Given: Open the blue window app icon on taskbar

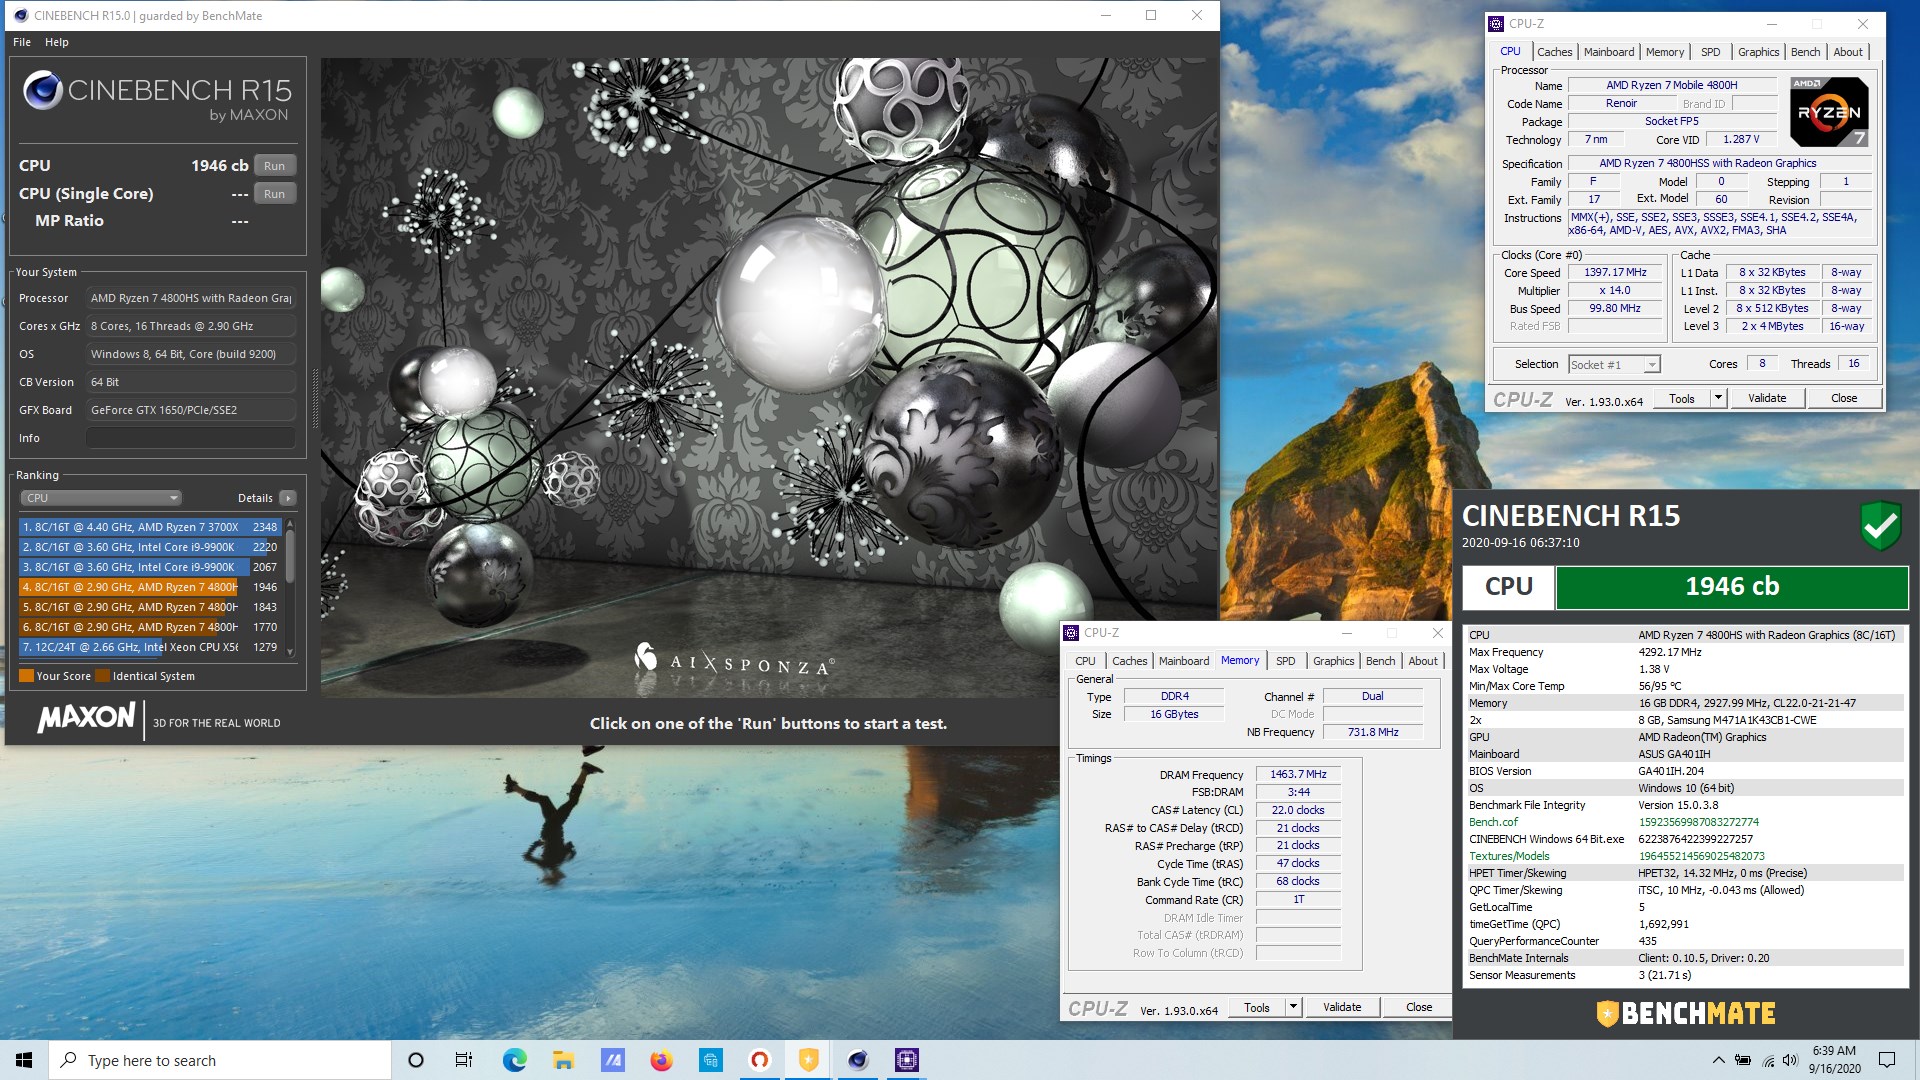Looking at the screenshot, I should [x=710, y=1060].
